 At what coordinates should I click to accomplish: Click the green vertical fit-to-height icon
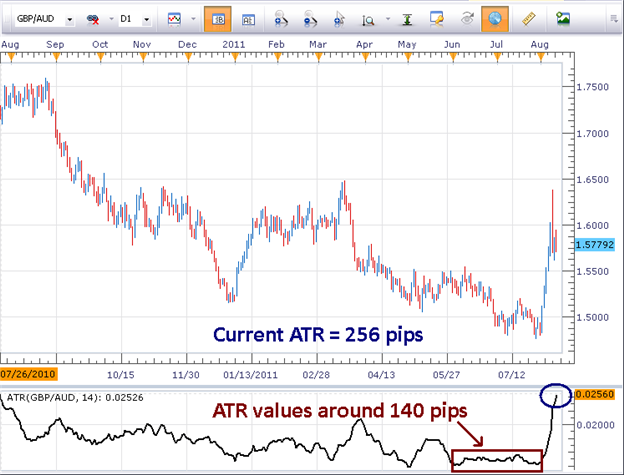click(x=407, y=19)
